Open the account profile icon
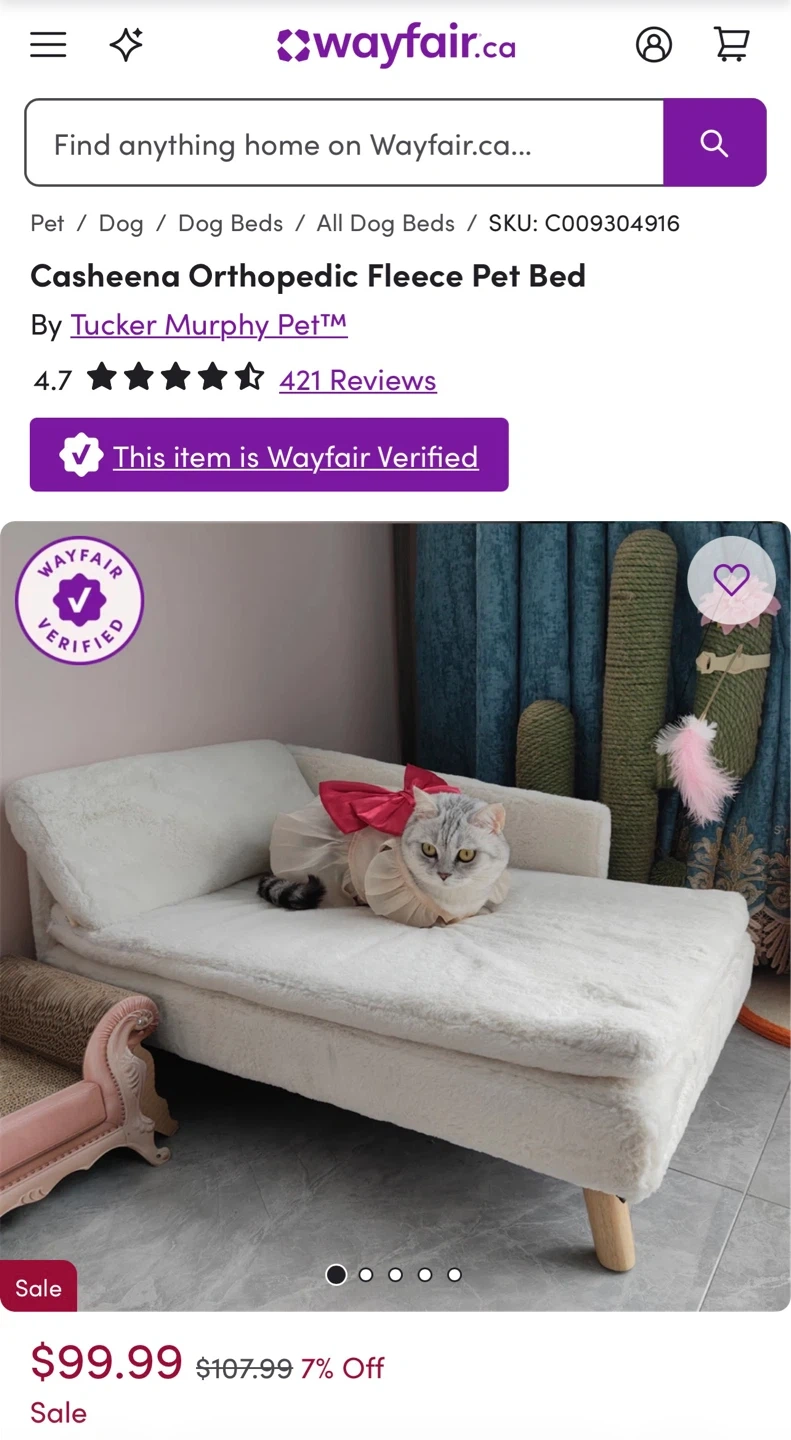Image resolution: width=791 pixels, height=1440 pixels. point(654,45)
